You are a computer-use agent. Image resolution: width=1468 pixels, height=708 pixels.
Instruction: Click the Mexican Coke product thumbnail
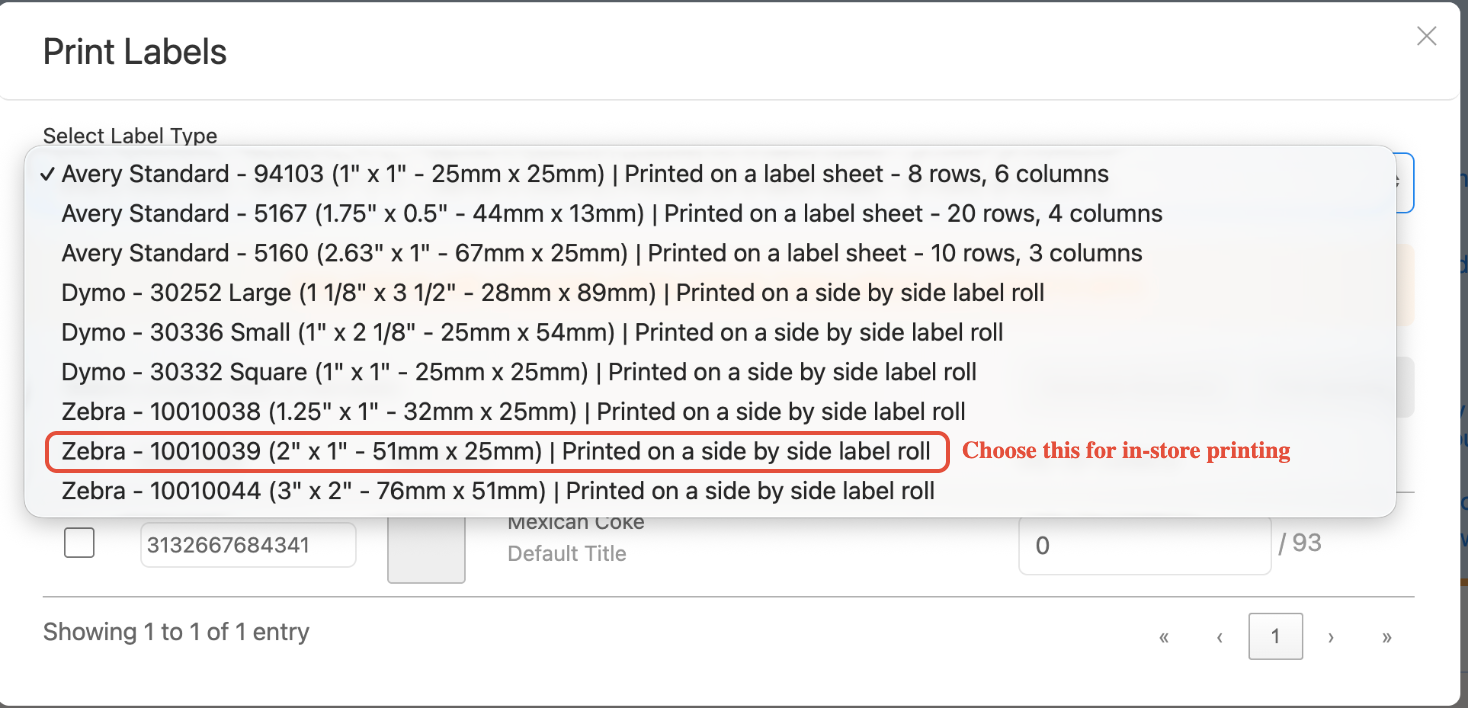(x=426, y=550)
